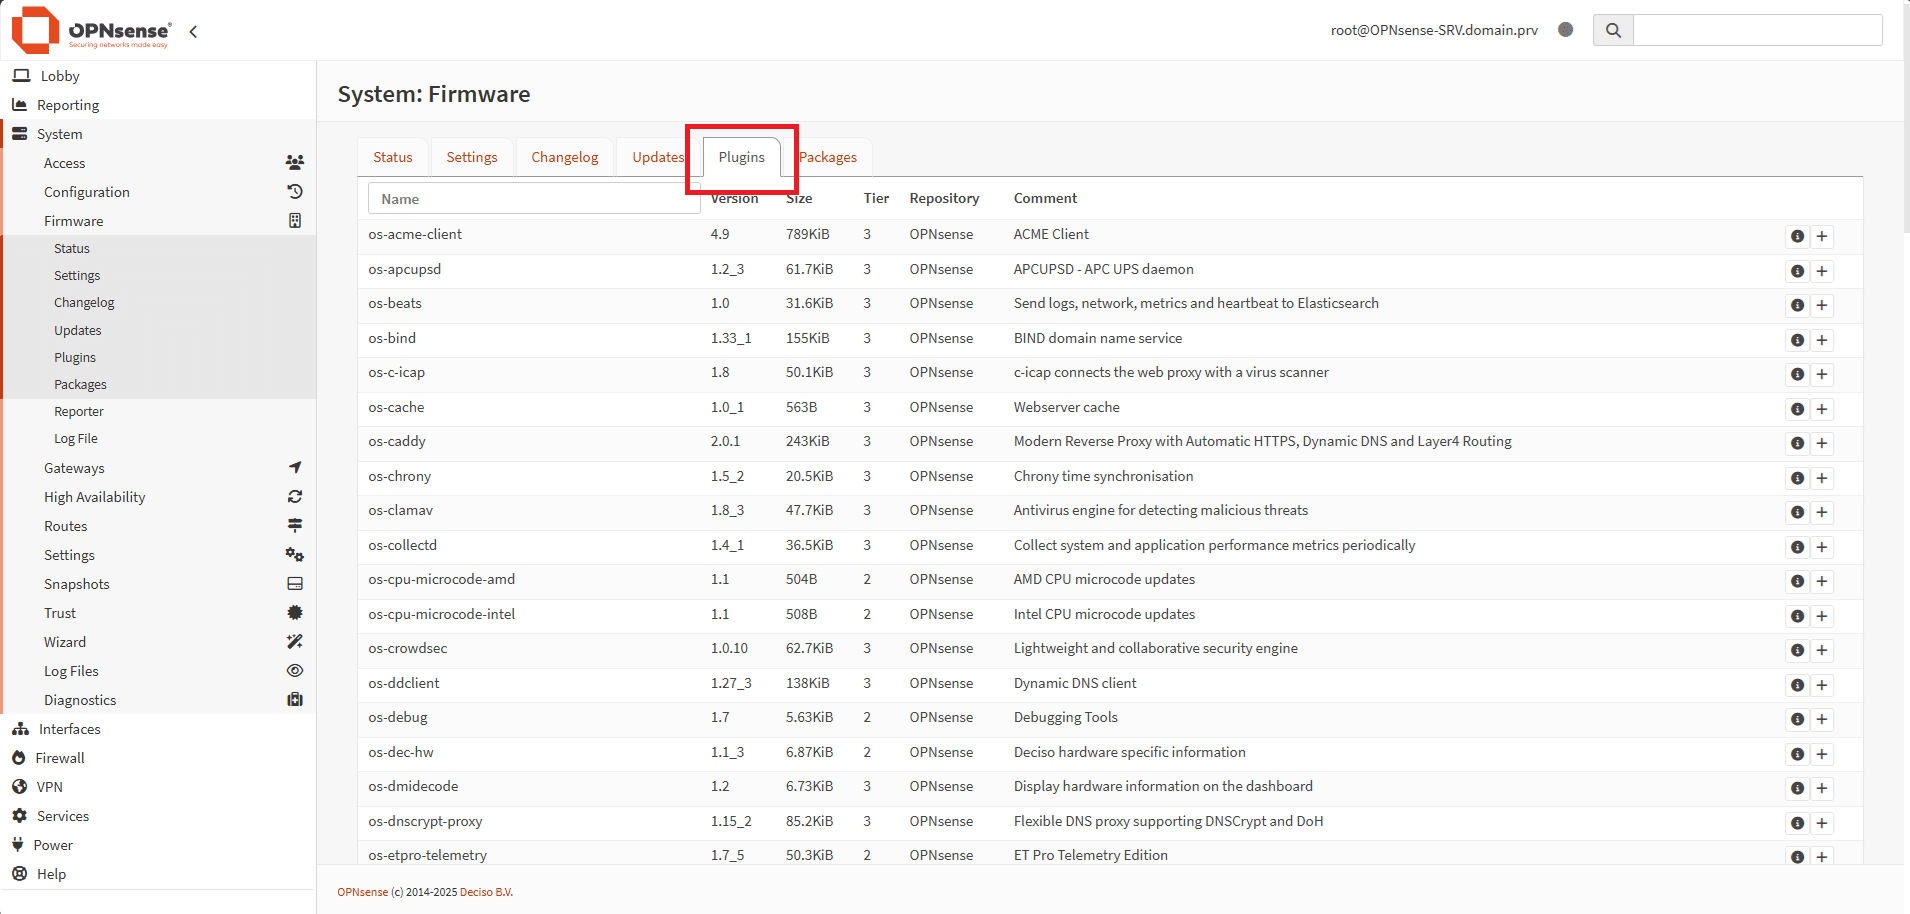Install os-cpu-microcode-amd with plus button

point(1822,582)
